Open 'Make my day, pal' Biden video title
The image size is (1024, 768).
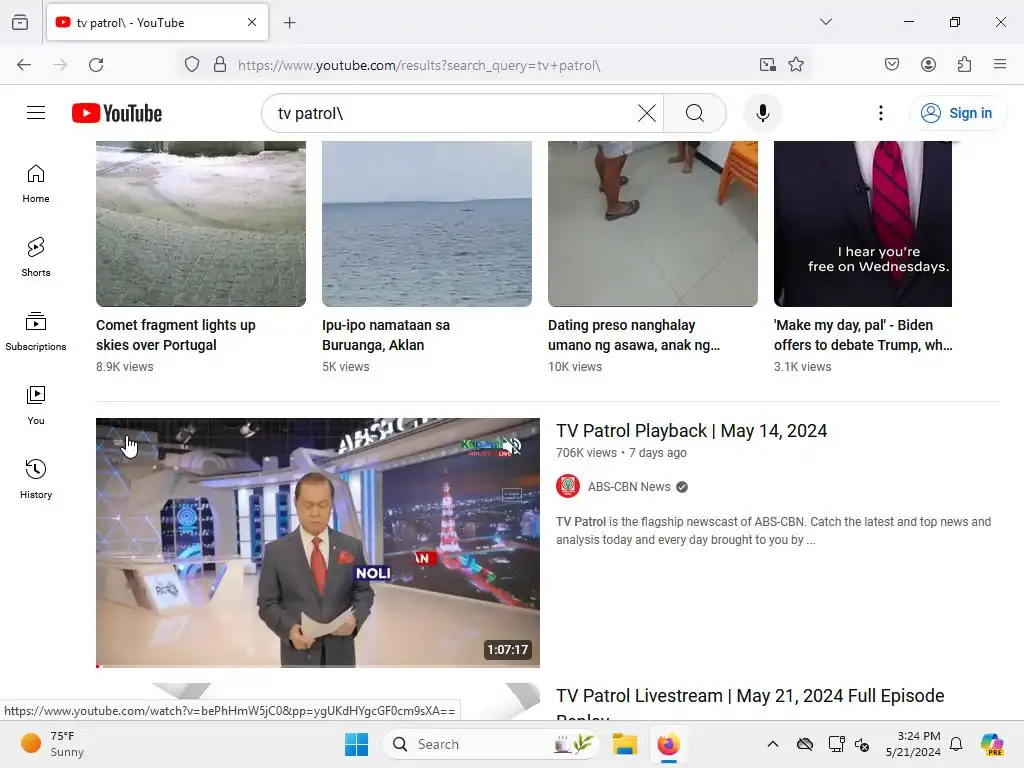(863, 335)
